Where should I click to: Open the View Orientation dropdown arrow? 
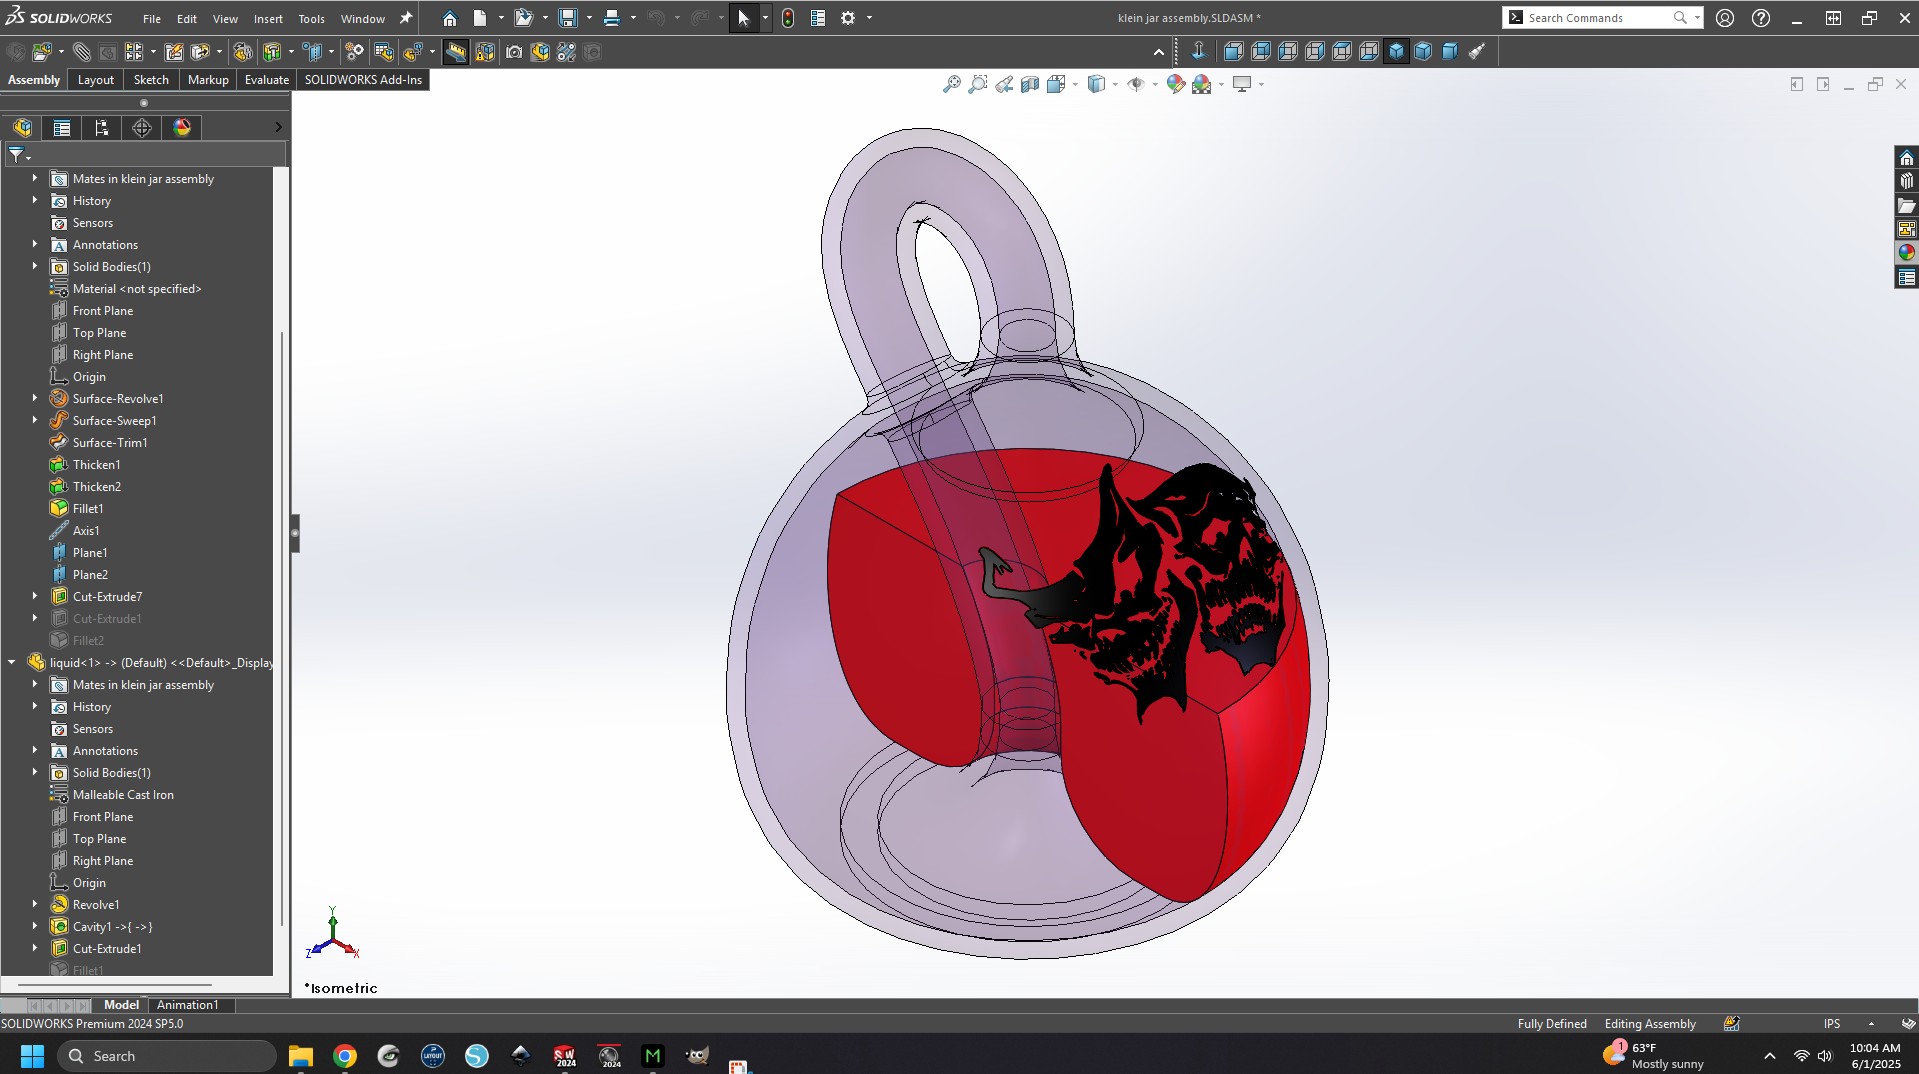tap(1075, 85)
